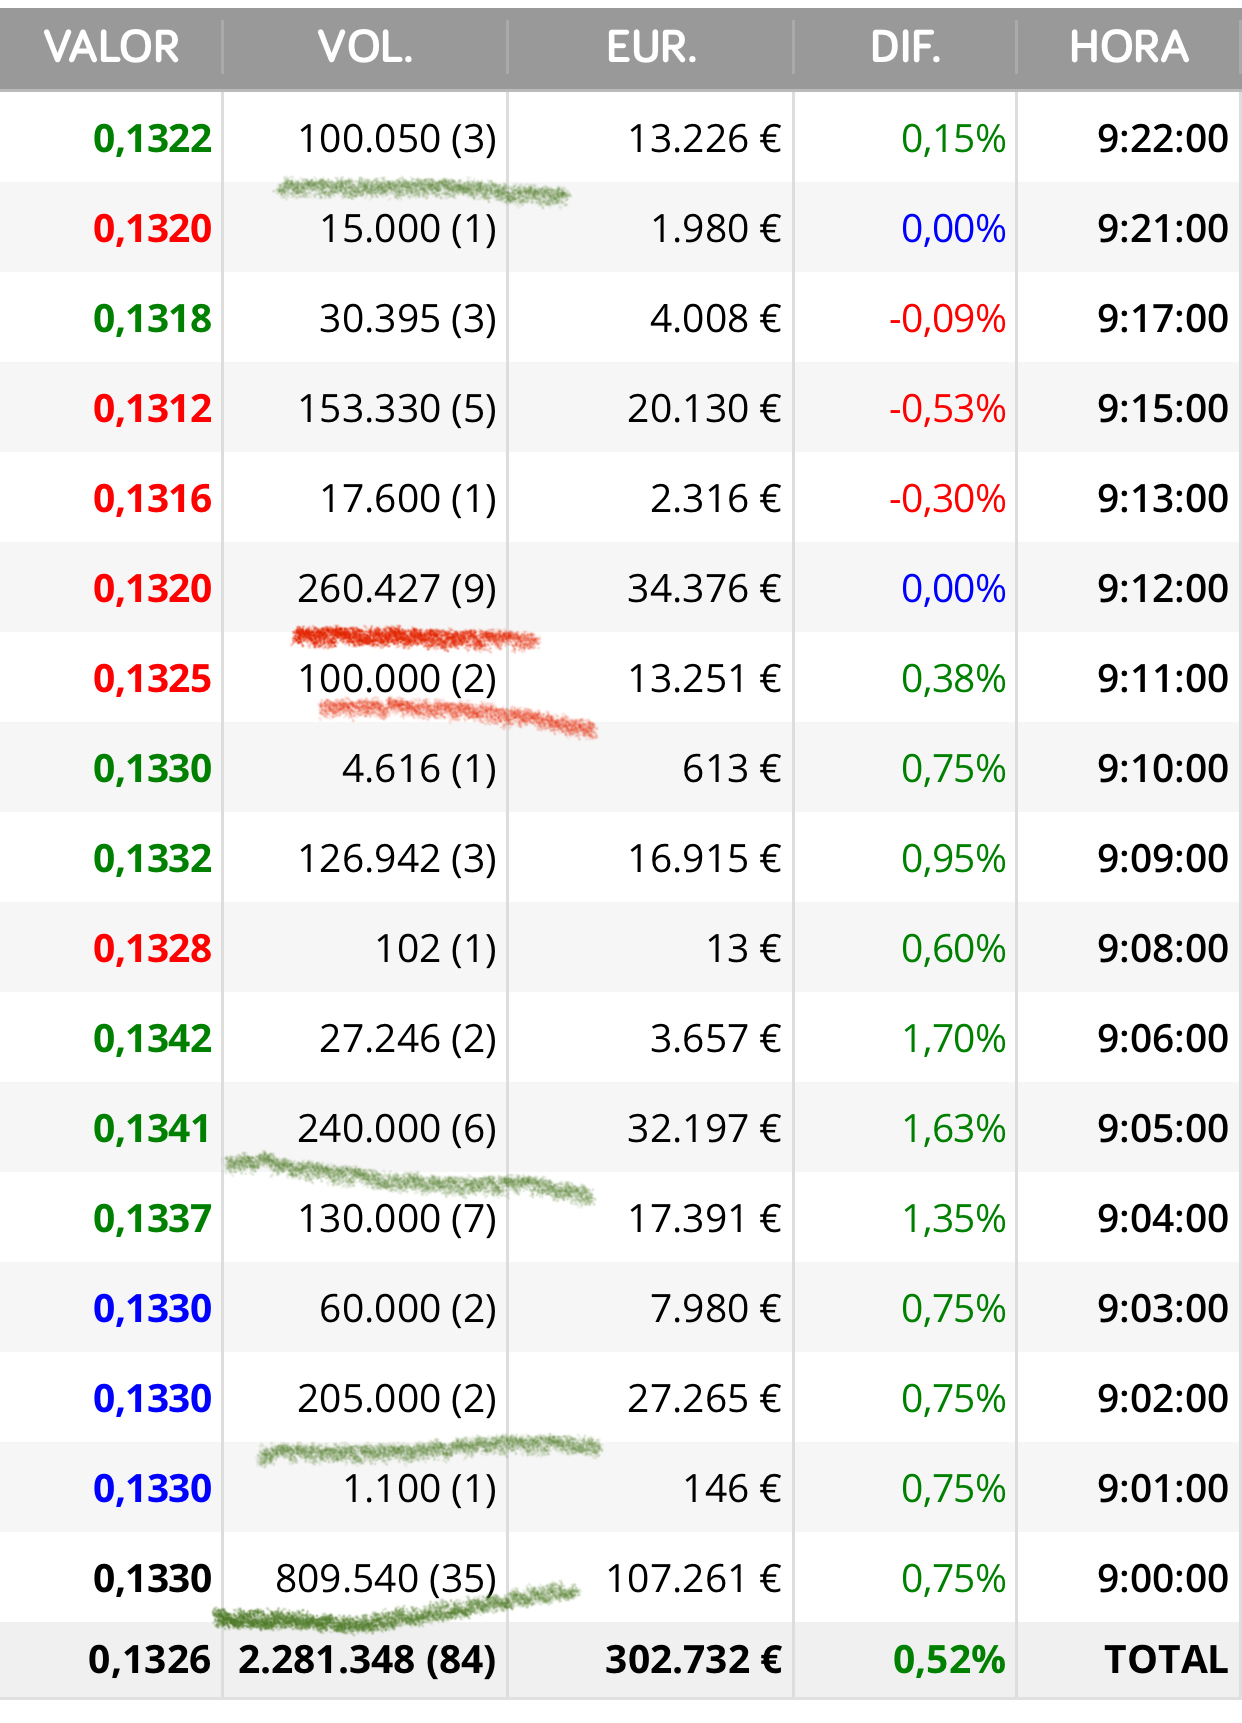Click the EUR. column header

click(651, 47)
